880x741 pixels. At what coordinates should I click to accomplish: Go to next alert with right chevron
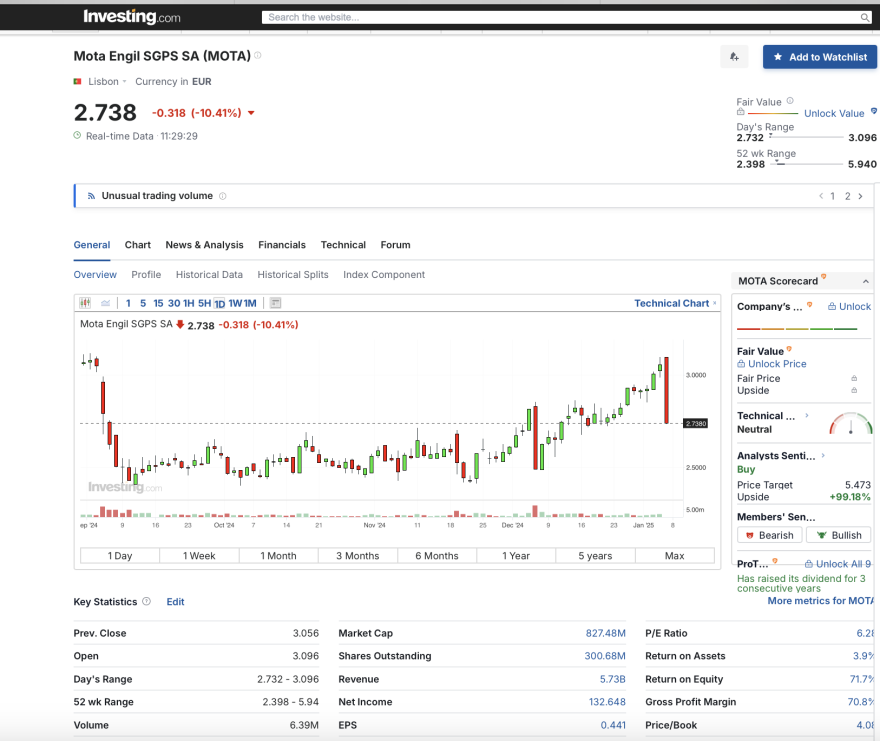[x=860, y=196]
